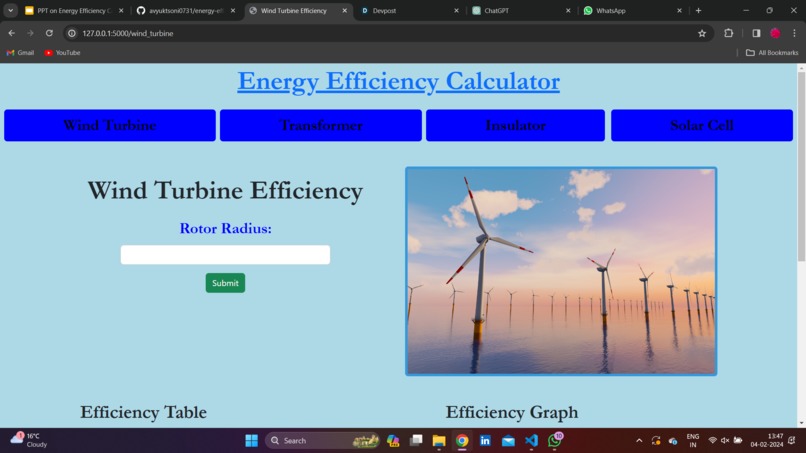Click the battery tray icon
Image resolution: width=806 pixels, height=453 pixels.
tap(738, 441)
